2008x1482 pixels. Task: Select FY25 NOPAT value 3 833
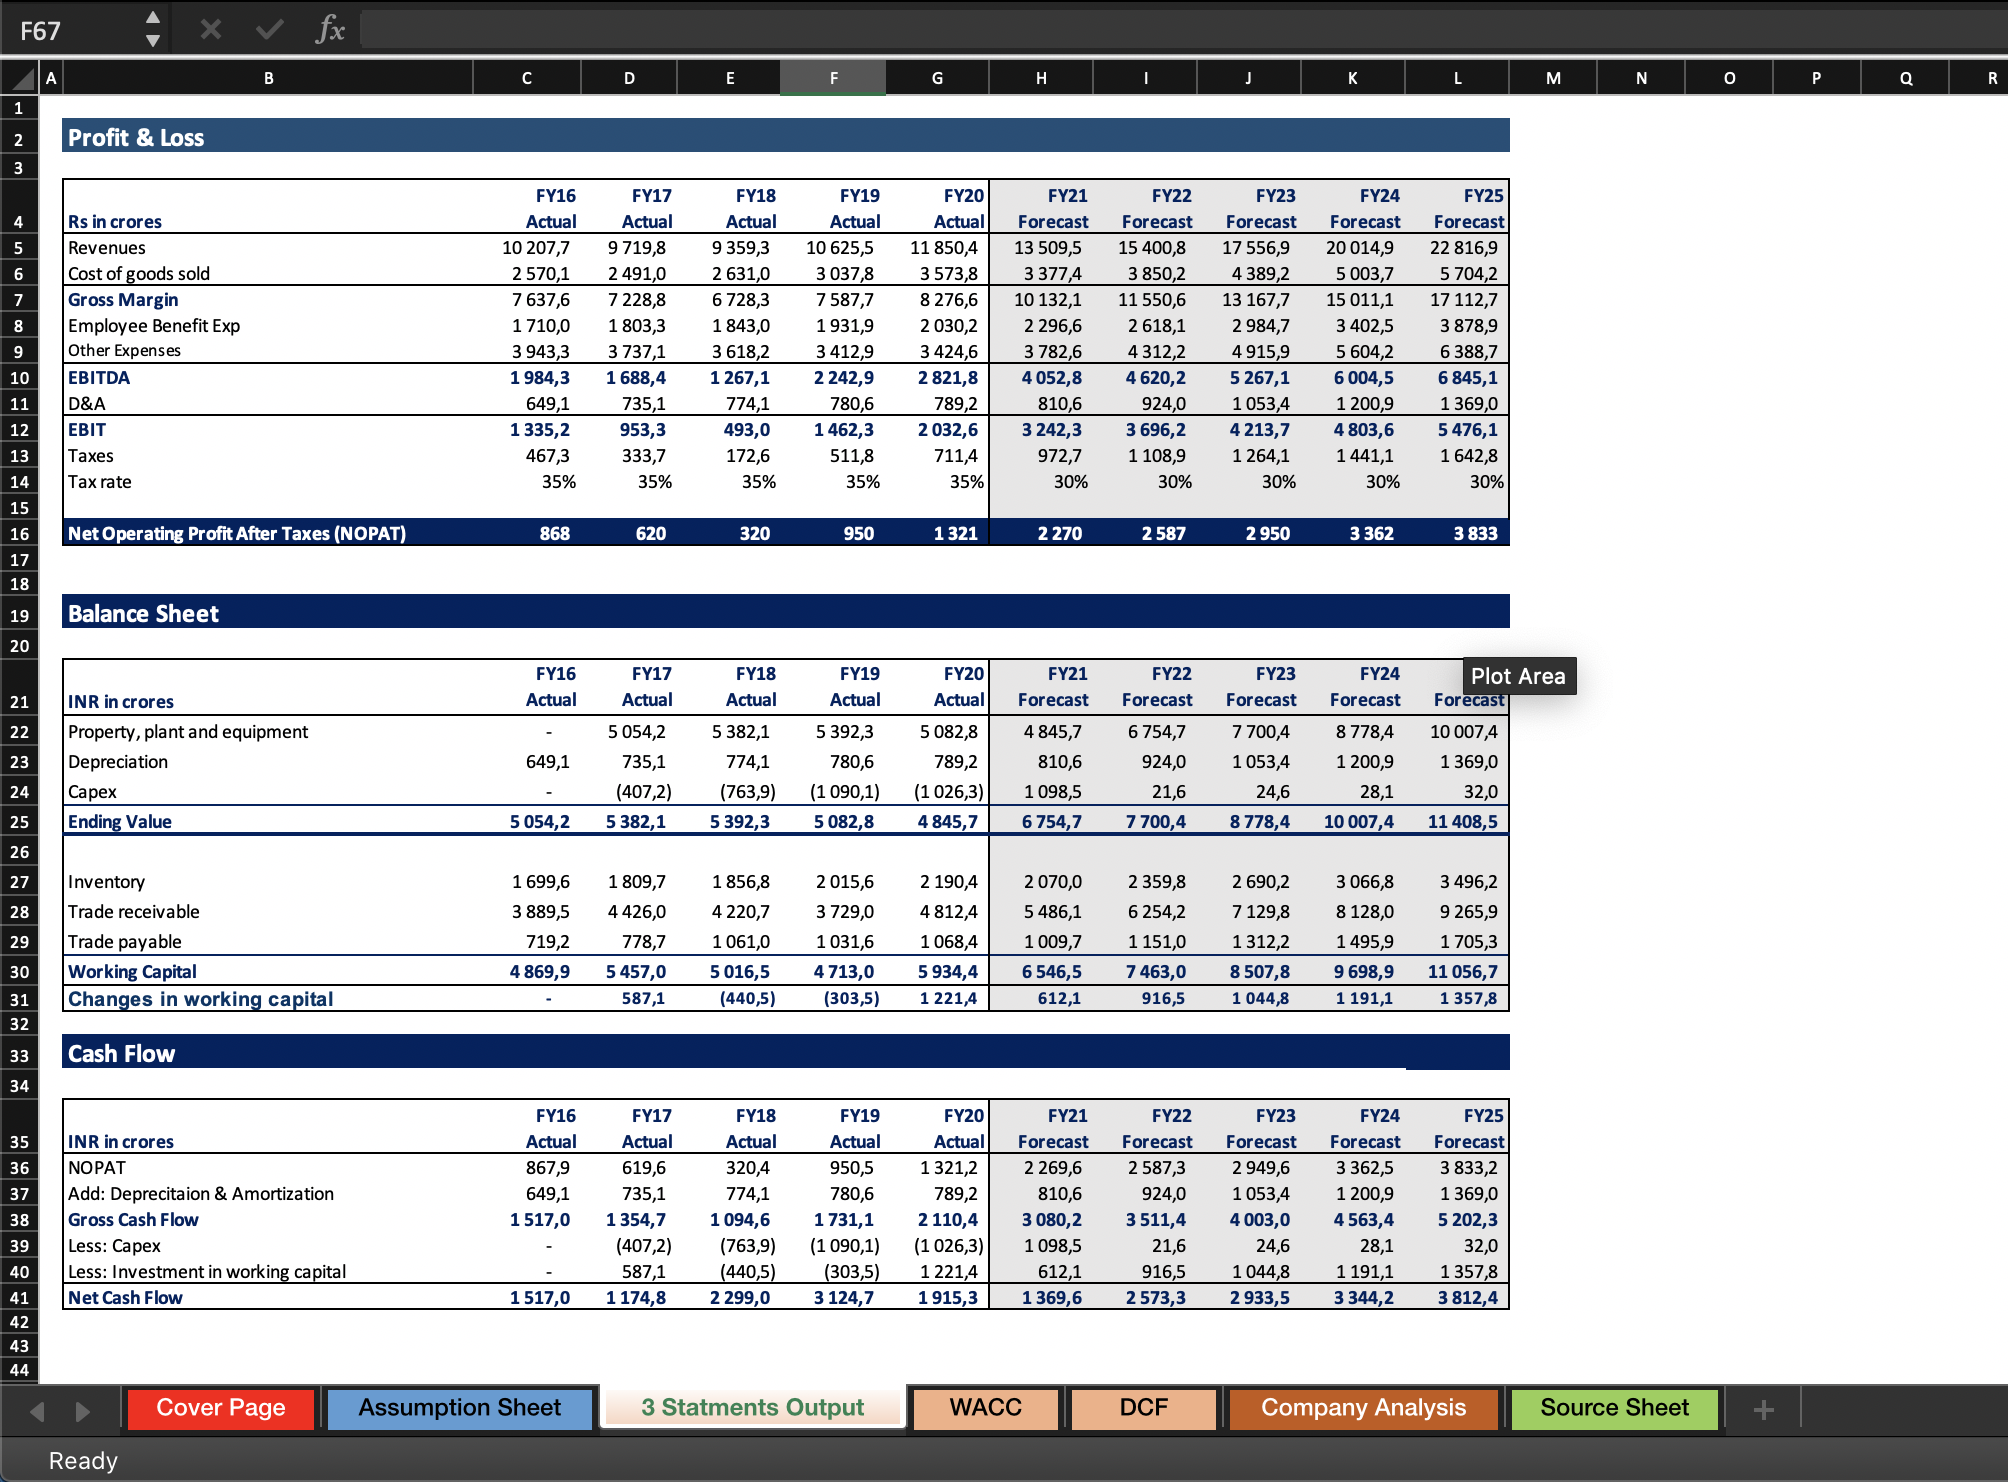click(1476, 534)
